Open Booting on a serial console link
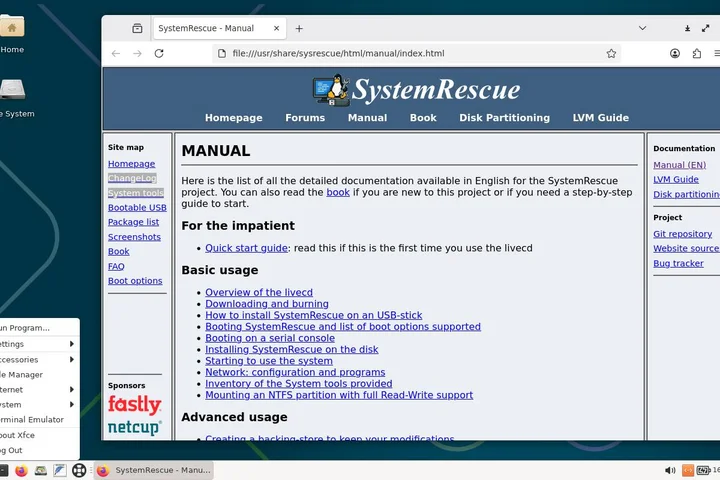 click(x=270, y=338)
